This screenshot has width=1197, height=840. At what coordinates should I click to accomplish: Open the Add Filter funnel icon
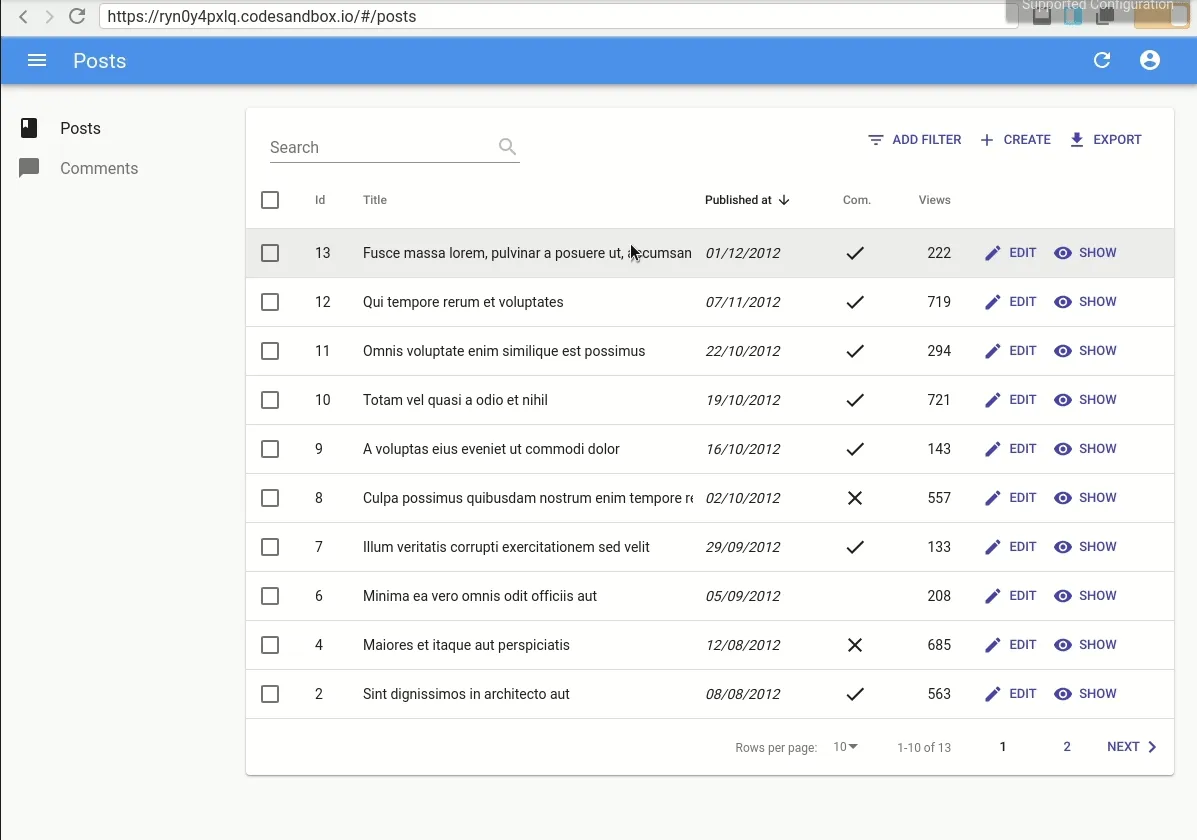coord(875,139)
